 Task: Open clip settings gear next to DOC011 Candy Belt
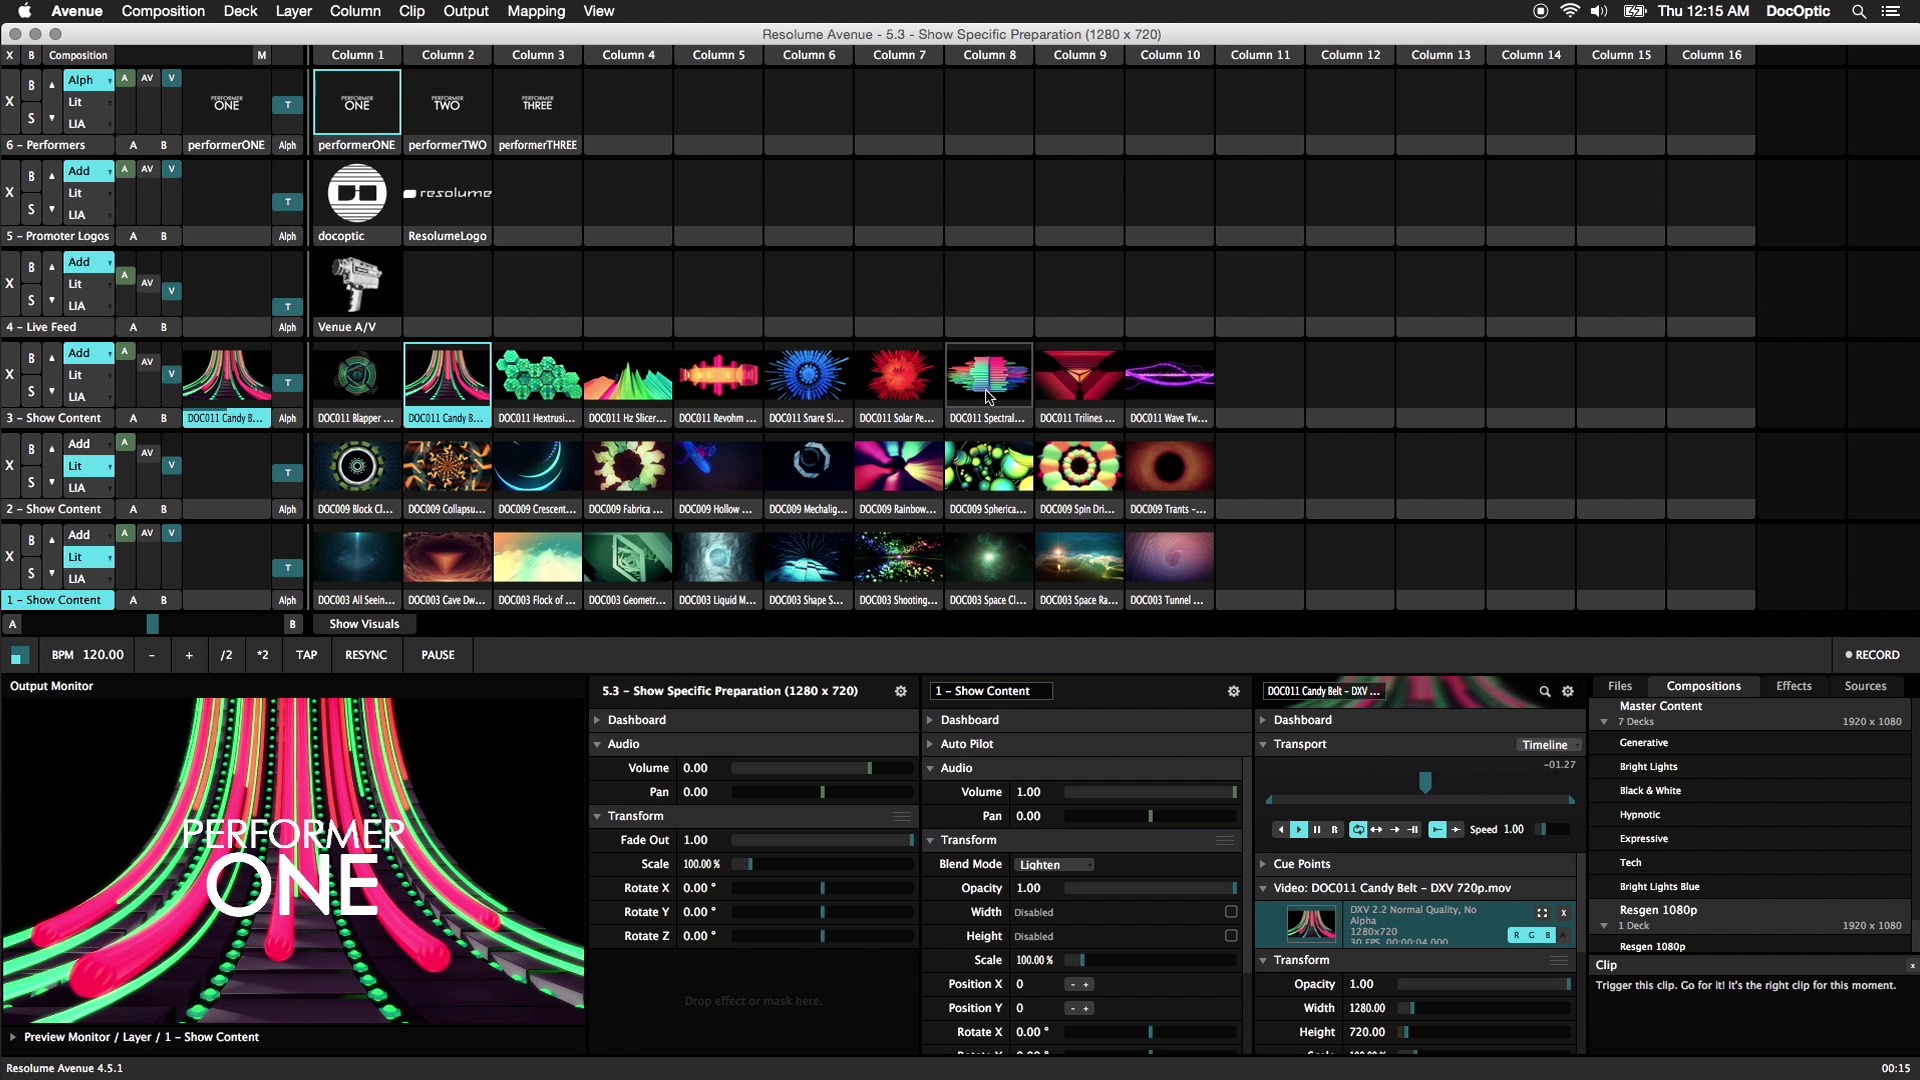(1567, 691)
